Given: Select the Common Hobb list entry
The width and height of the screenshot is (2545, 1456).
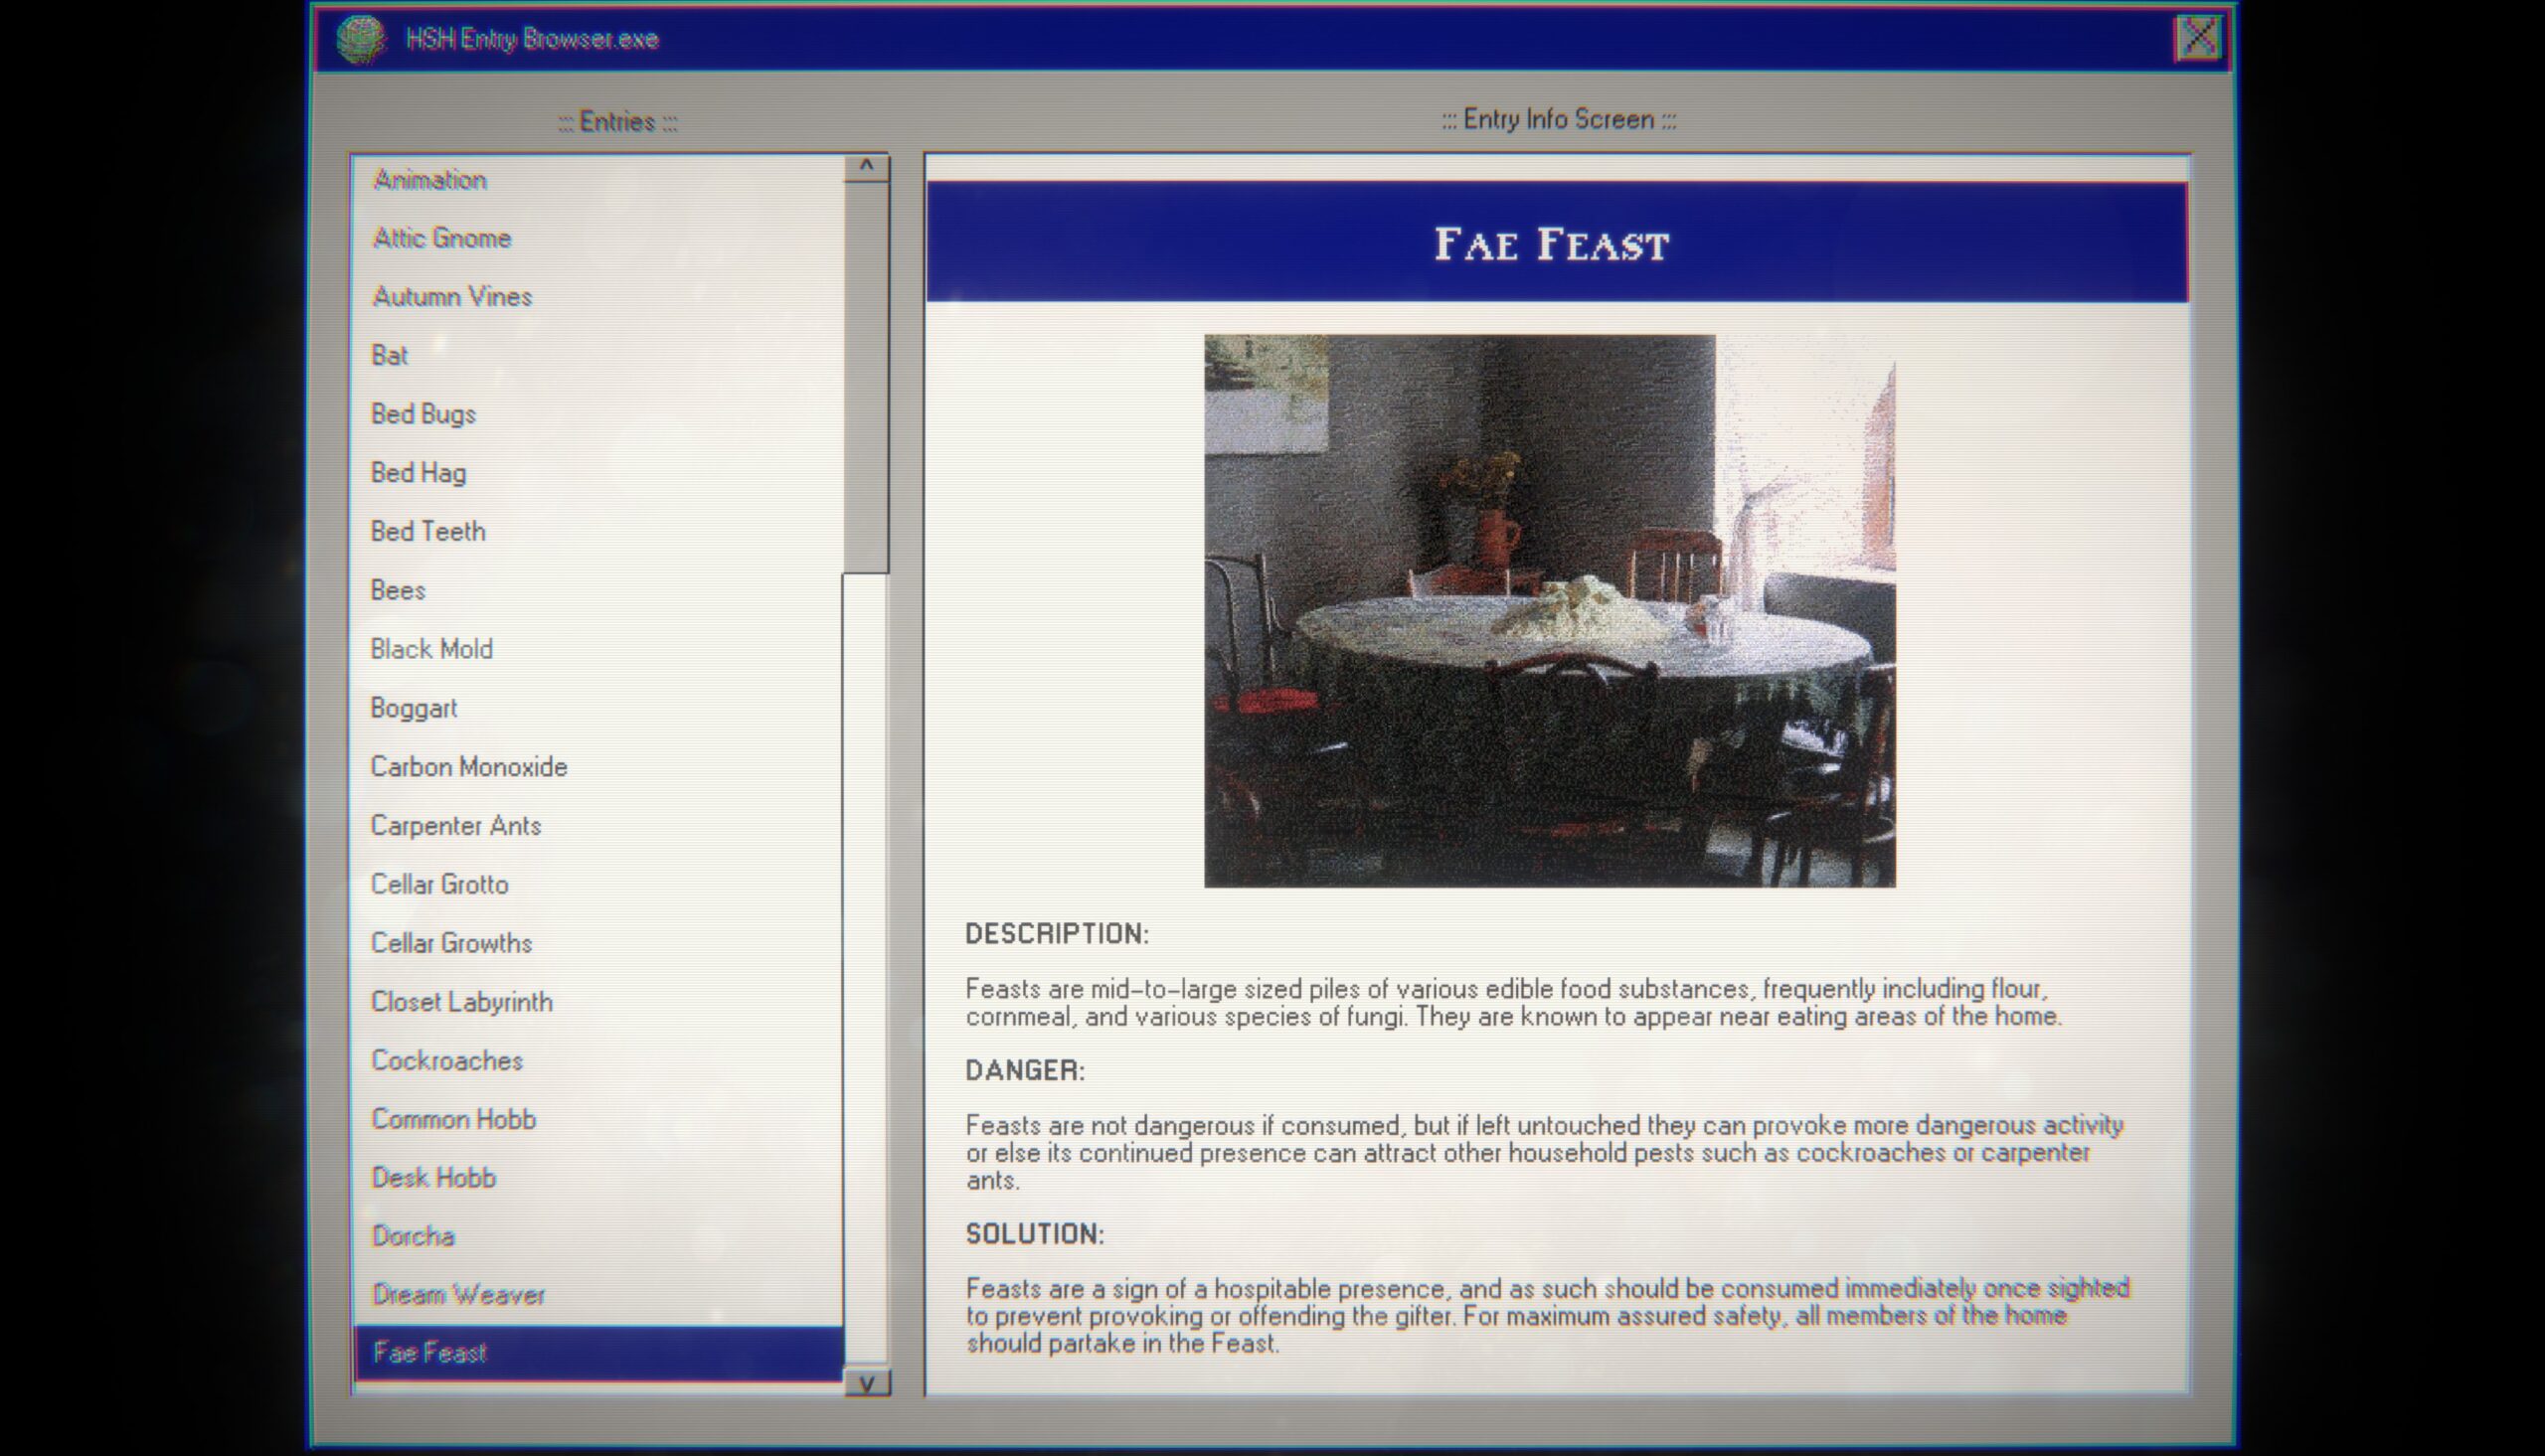Looking at the screenshot, I should pos(454,1119).
